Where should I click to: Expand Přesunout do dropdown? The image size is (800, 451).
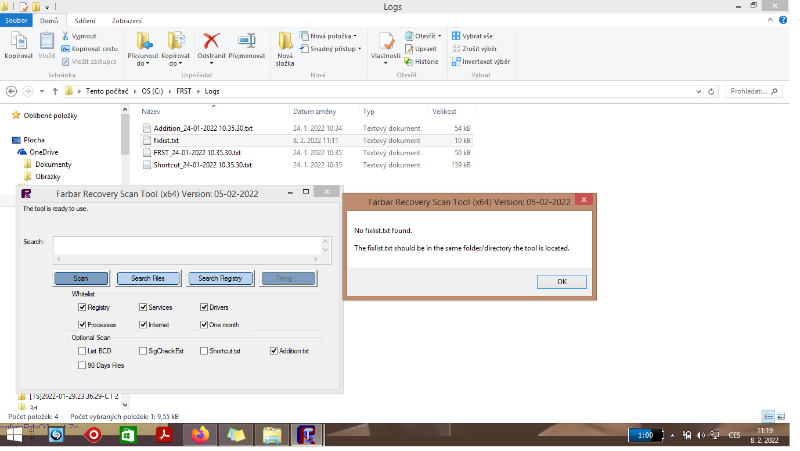point(147,64)
